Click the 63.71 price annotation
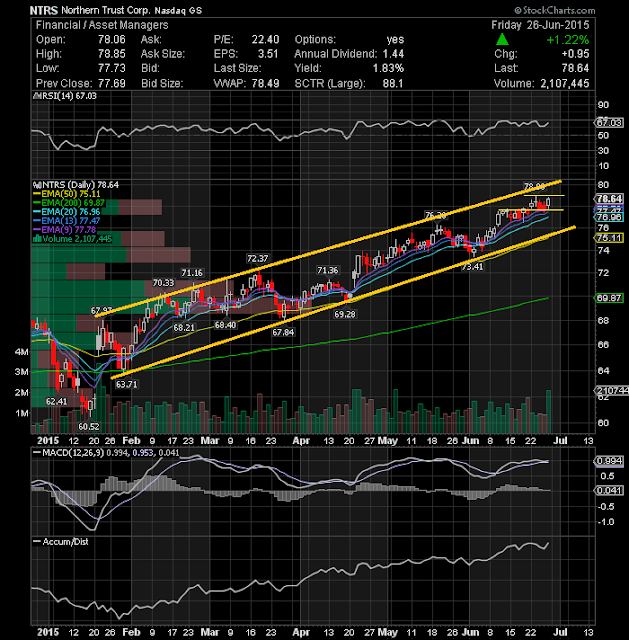Viewport: 629px width, 640px height. [x=126, y=384]
